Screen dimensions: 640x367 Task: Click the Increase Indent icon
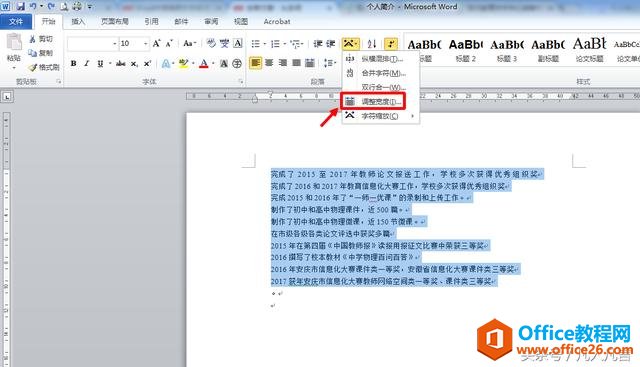[331, 43]
